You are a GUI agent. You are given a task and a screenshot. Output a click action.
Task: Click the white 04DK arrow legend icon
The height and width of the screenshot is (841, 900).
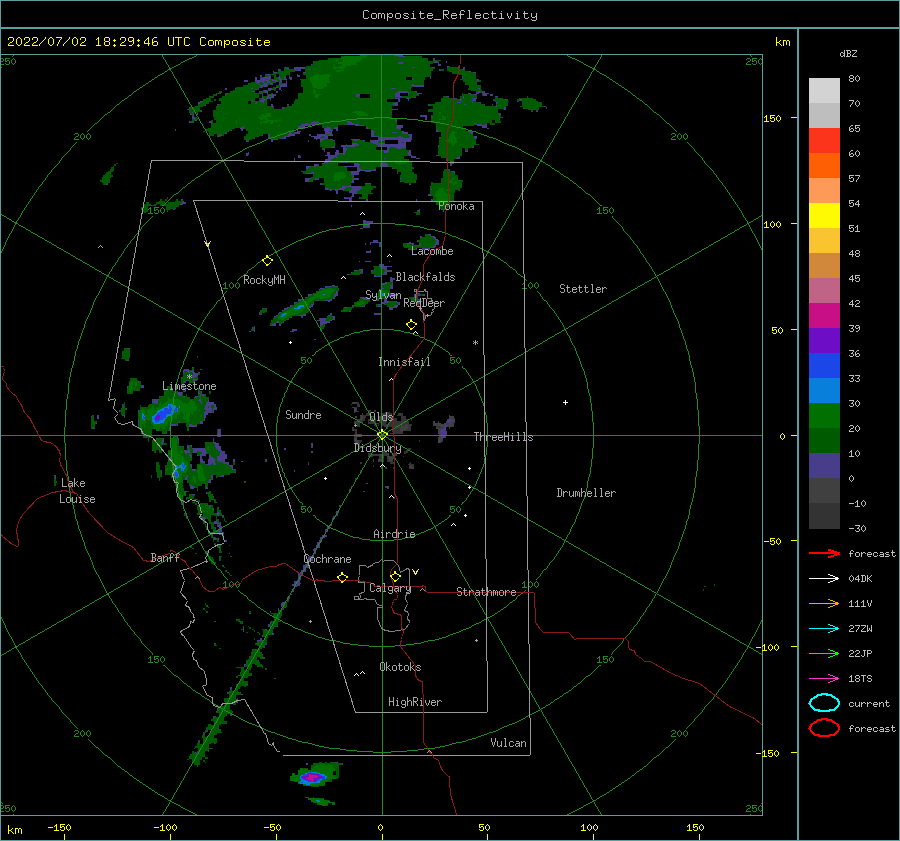coord(824,578)
